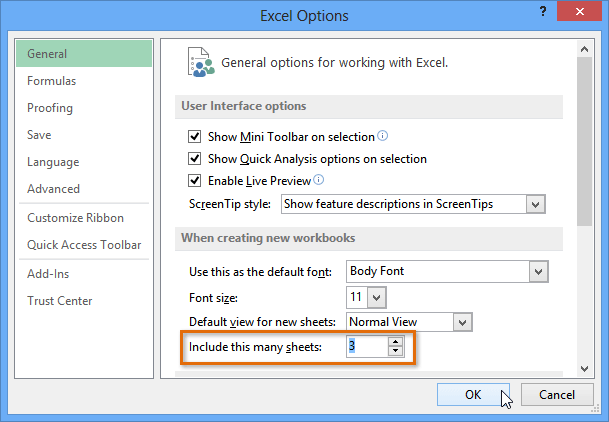Select the General category

click(x=84, y=54)
